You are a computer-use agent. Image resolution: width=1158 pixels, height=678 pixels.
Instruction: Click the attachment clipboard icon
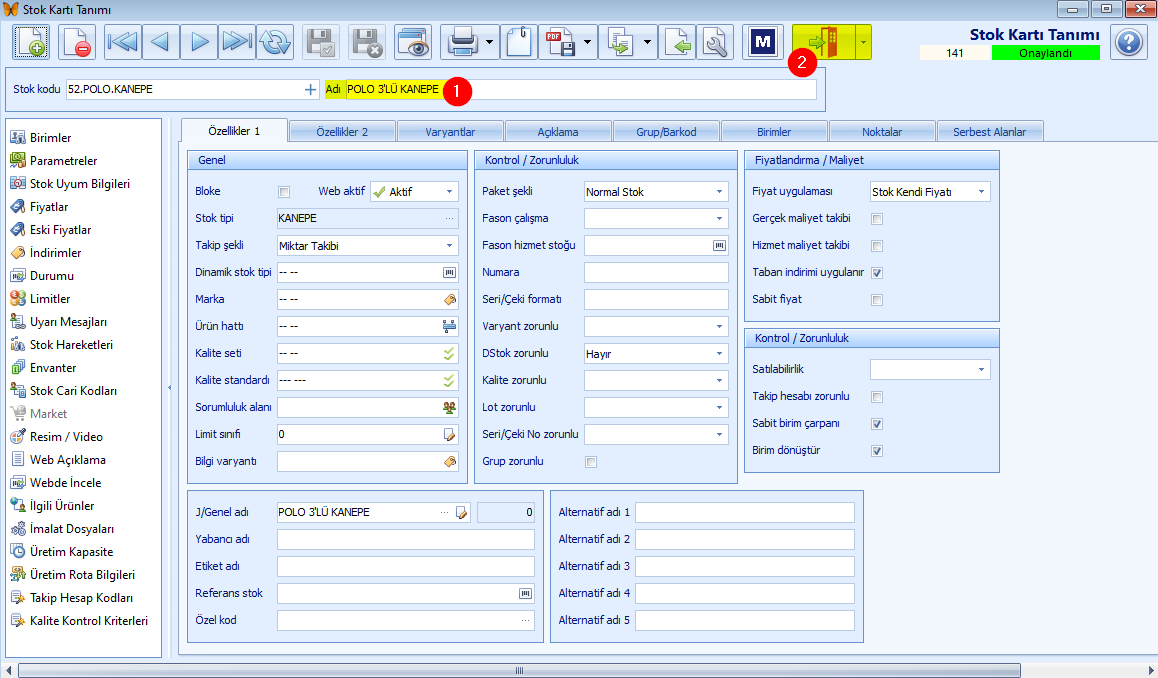[x=519, y=42]
